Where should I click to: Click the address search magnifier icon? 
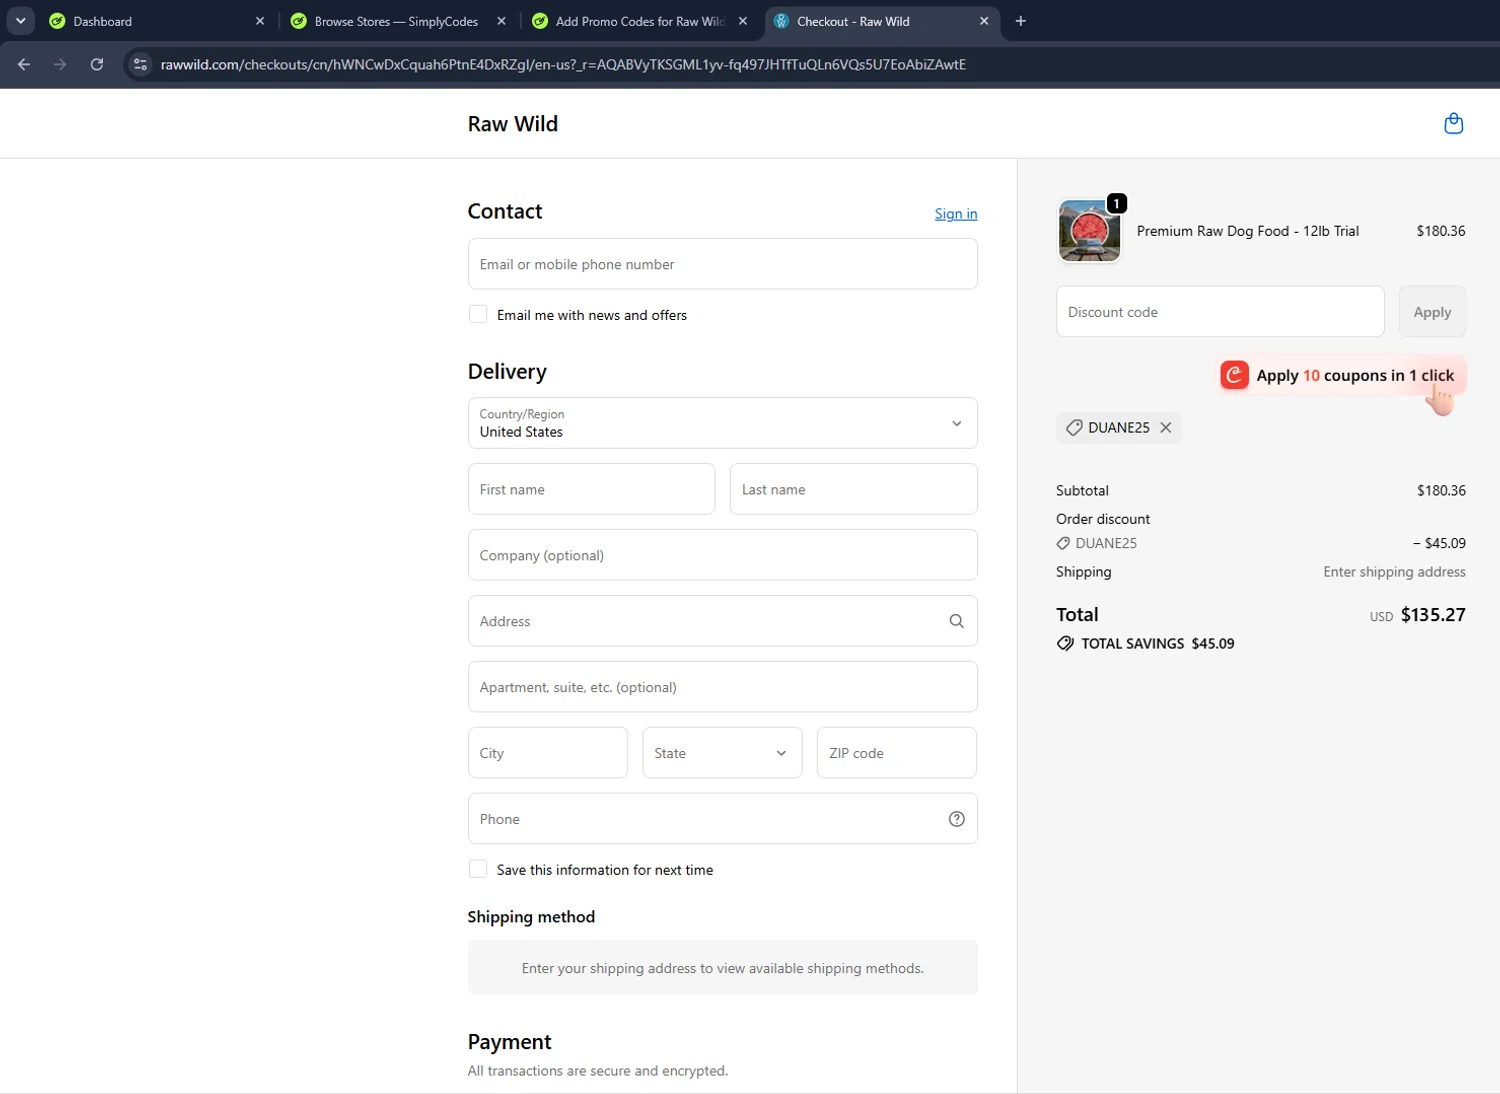point(956,621)
